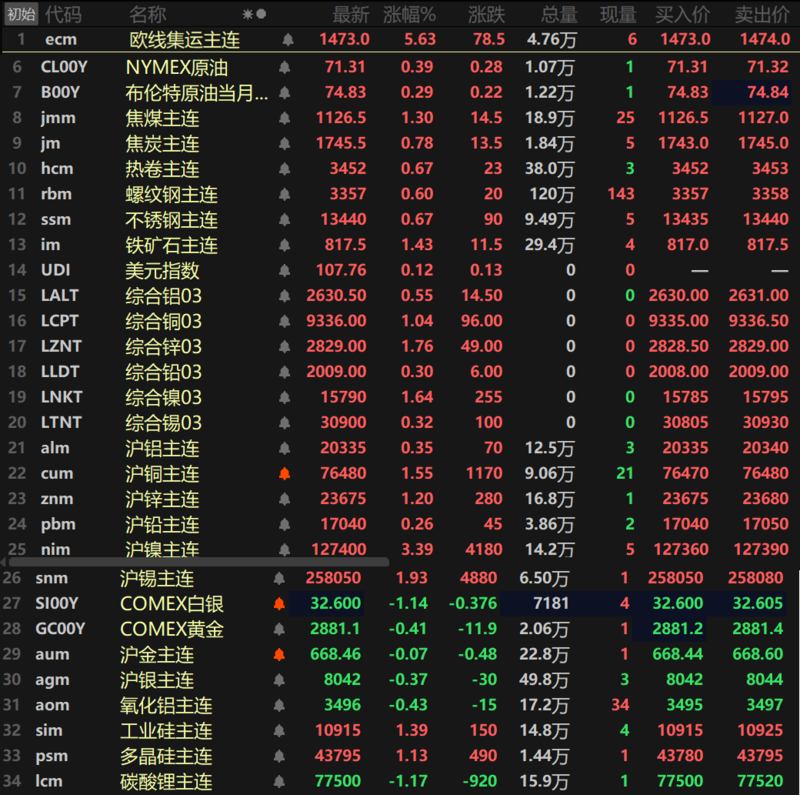The image size is (800, 795).
Task: Click the scrollbar left arrow
Action: (3, 562)
